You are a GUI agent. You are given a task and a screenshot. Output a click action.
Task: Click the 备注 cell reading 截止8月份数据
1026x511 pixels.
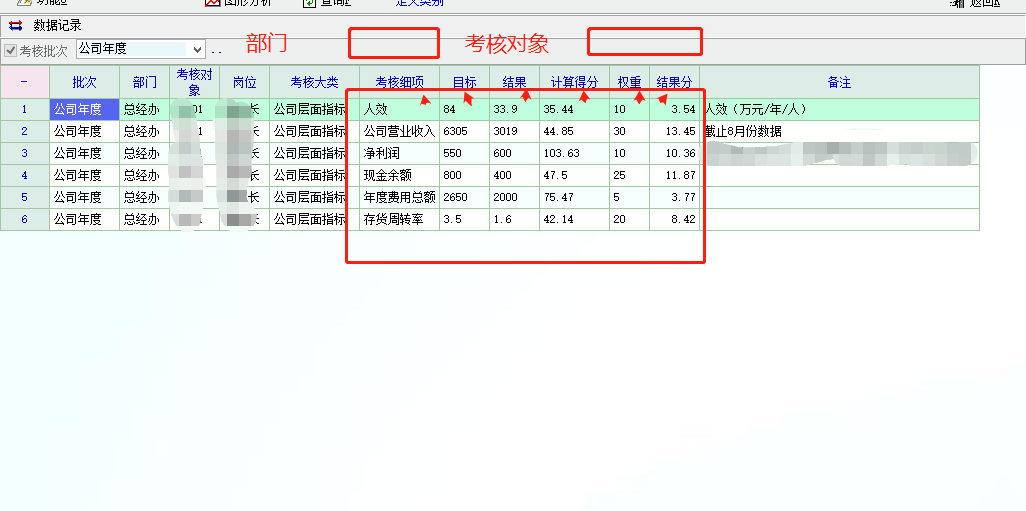[838, 131]
